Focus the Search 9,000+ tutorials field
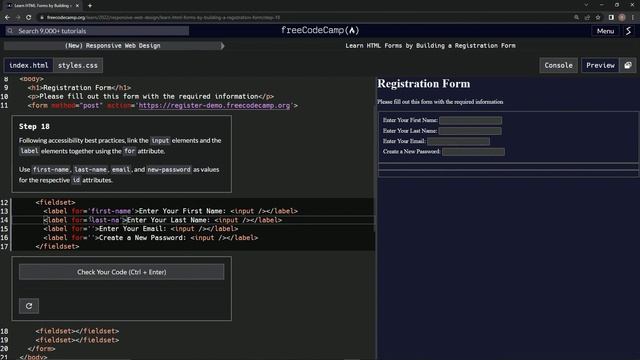The width and height of the screenshot is (640, 360). pos(97,31)
